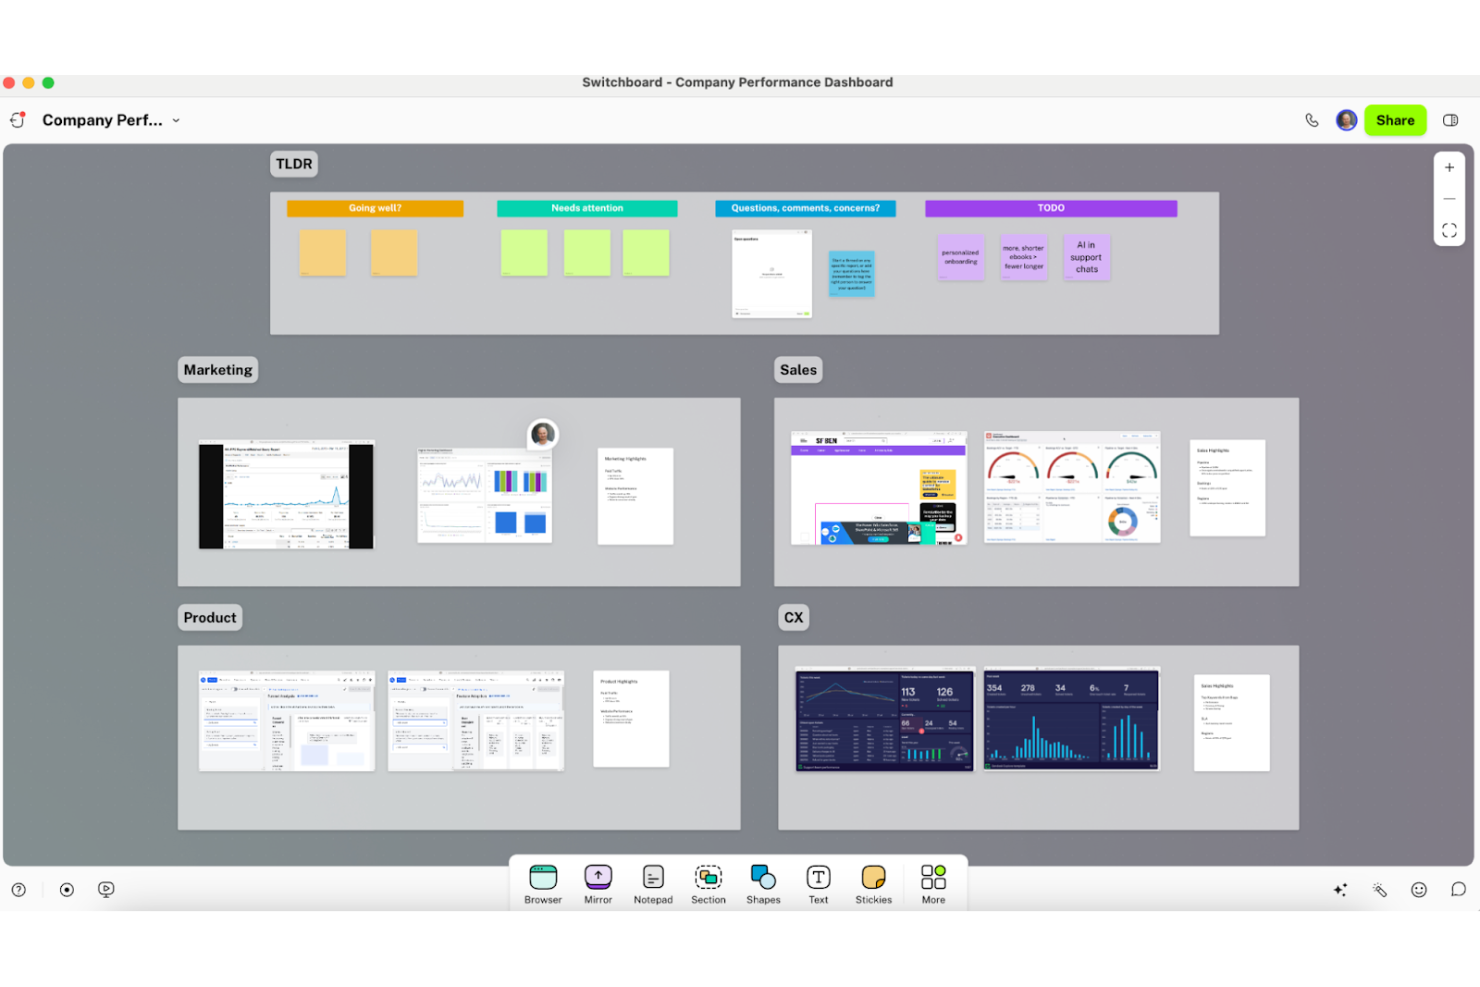
Task: Click collaborator avatar on Marketing dashboard
Action: [543, 434]
